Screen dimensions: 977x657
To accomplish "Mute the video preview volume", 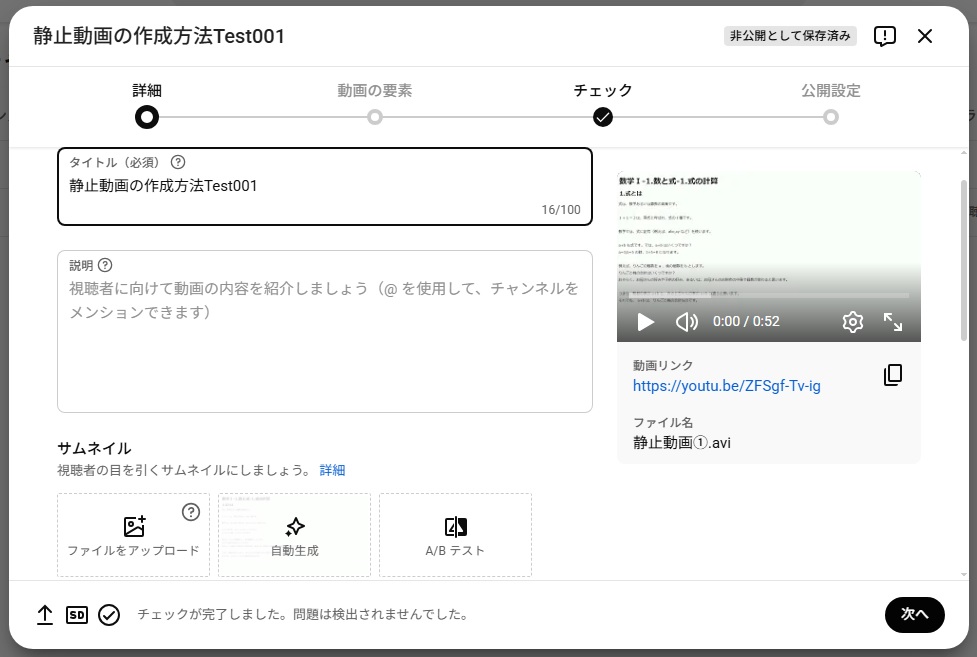I will pos(686,322).
